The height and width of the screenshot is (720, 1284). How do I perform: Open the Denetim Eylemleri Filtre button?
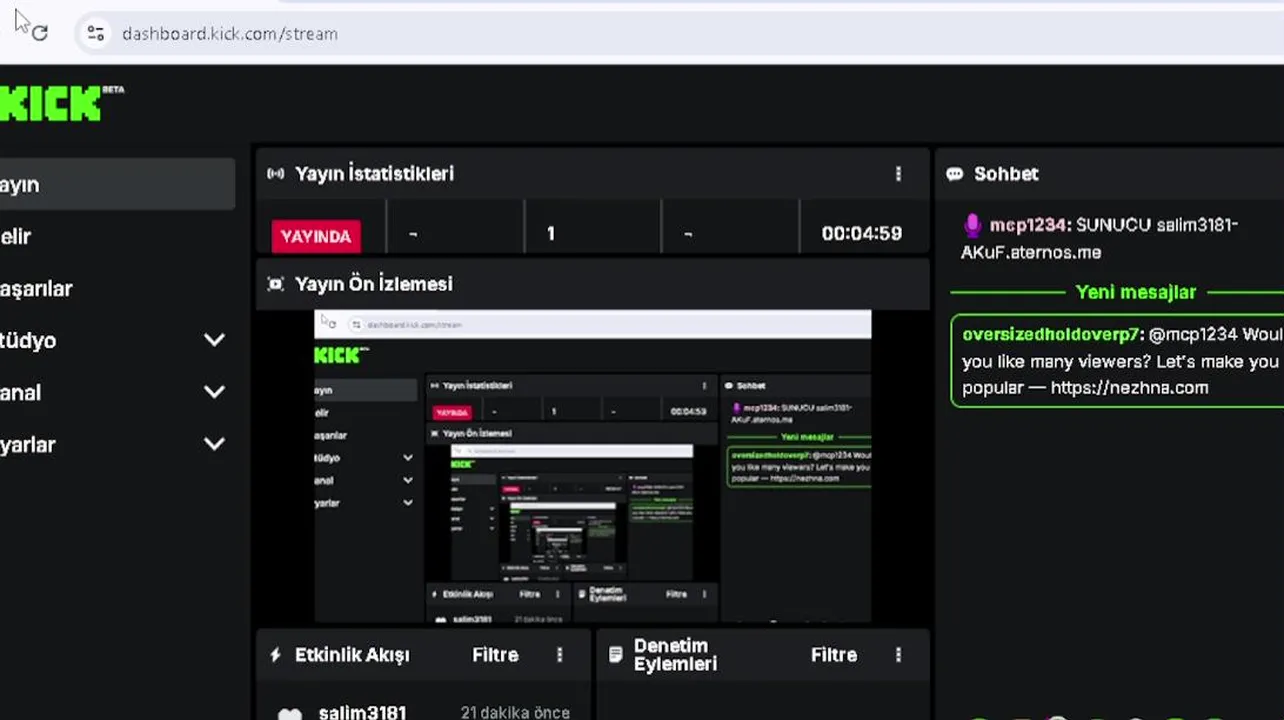pyautogui.click(x=834, y=655)
